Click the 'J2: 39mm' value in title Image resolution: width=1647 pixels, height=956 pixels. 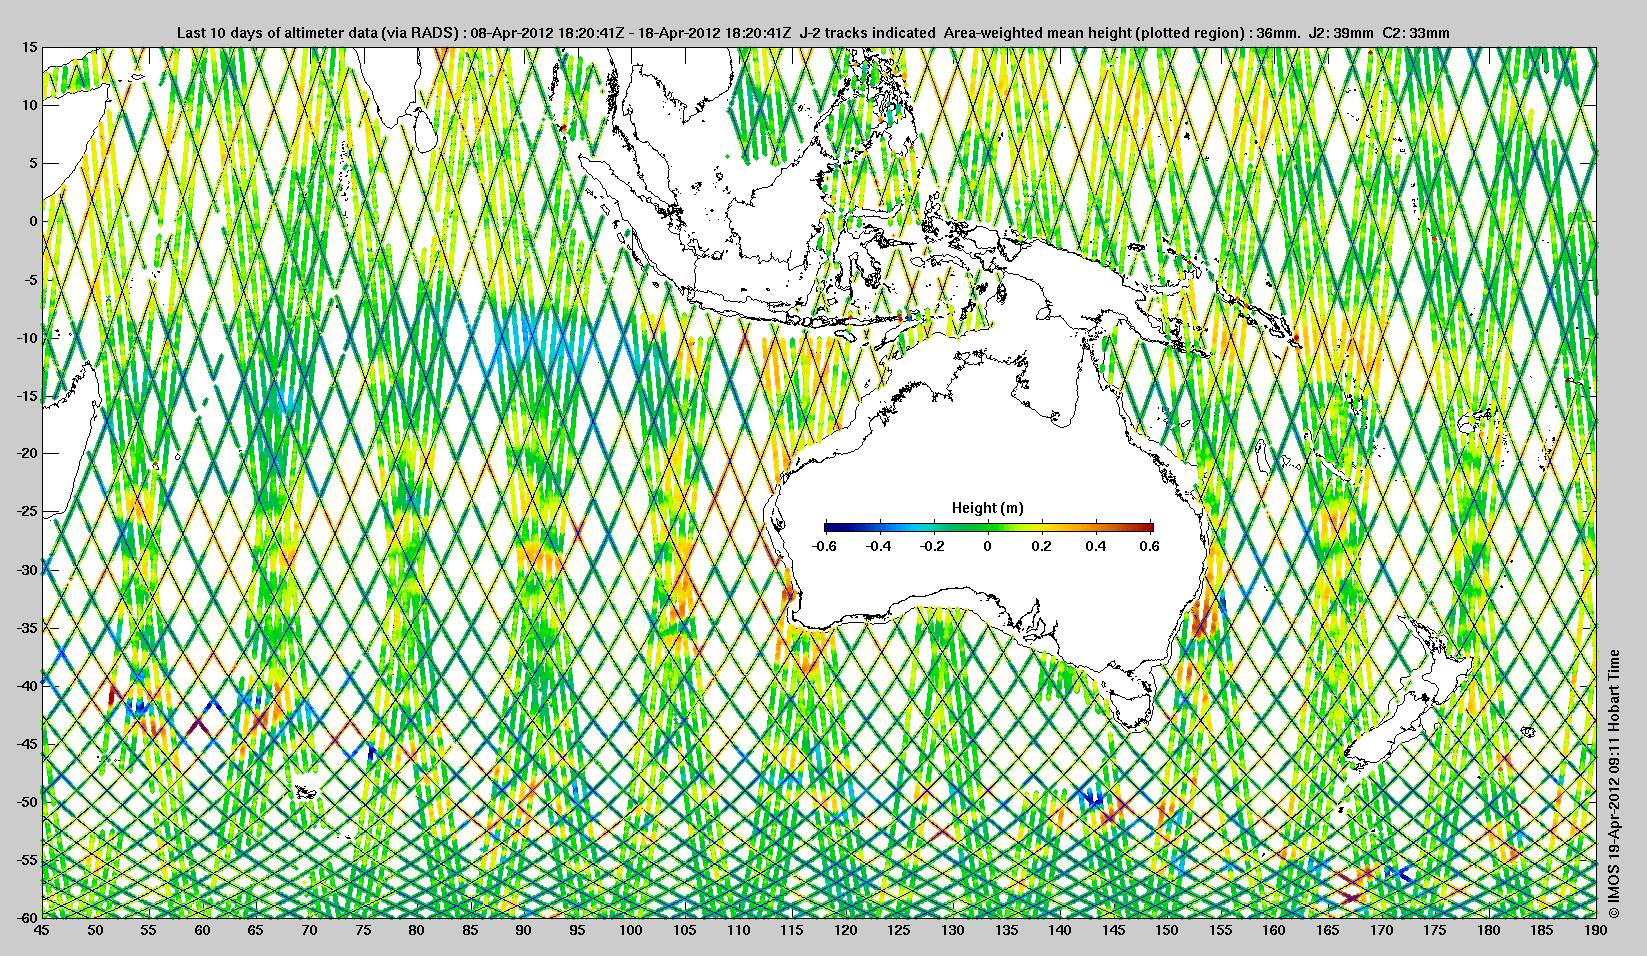click(1340, 33)
